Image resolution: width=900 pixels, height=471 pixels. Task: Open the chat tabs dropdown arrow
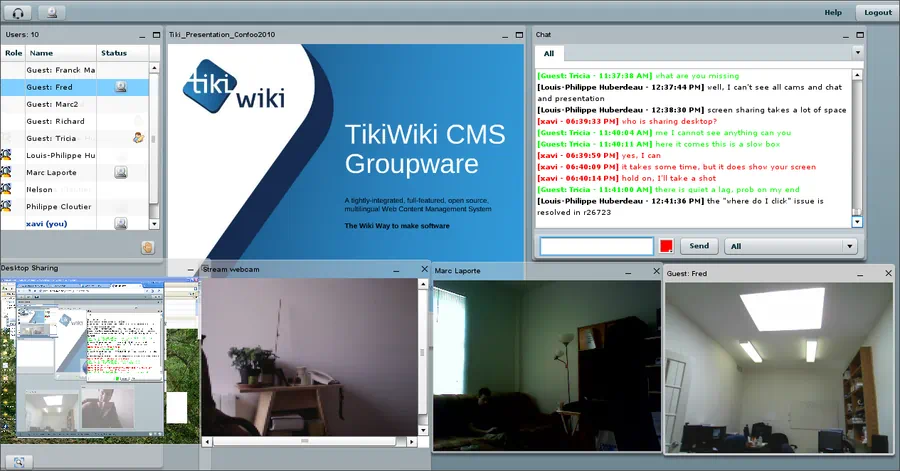pos(858,52)
